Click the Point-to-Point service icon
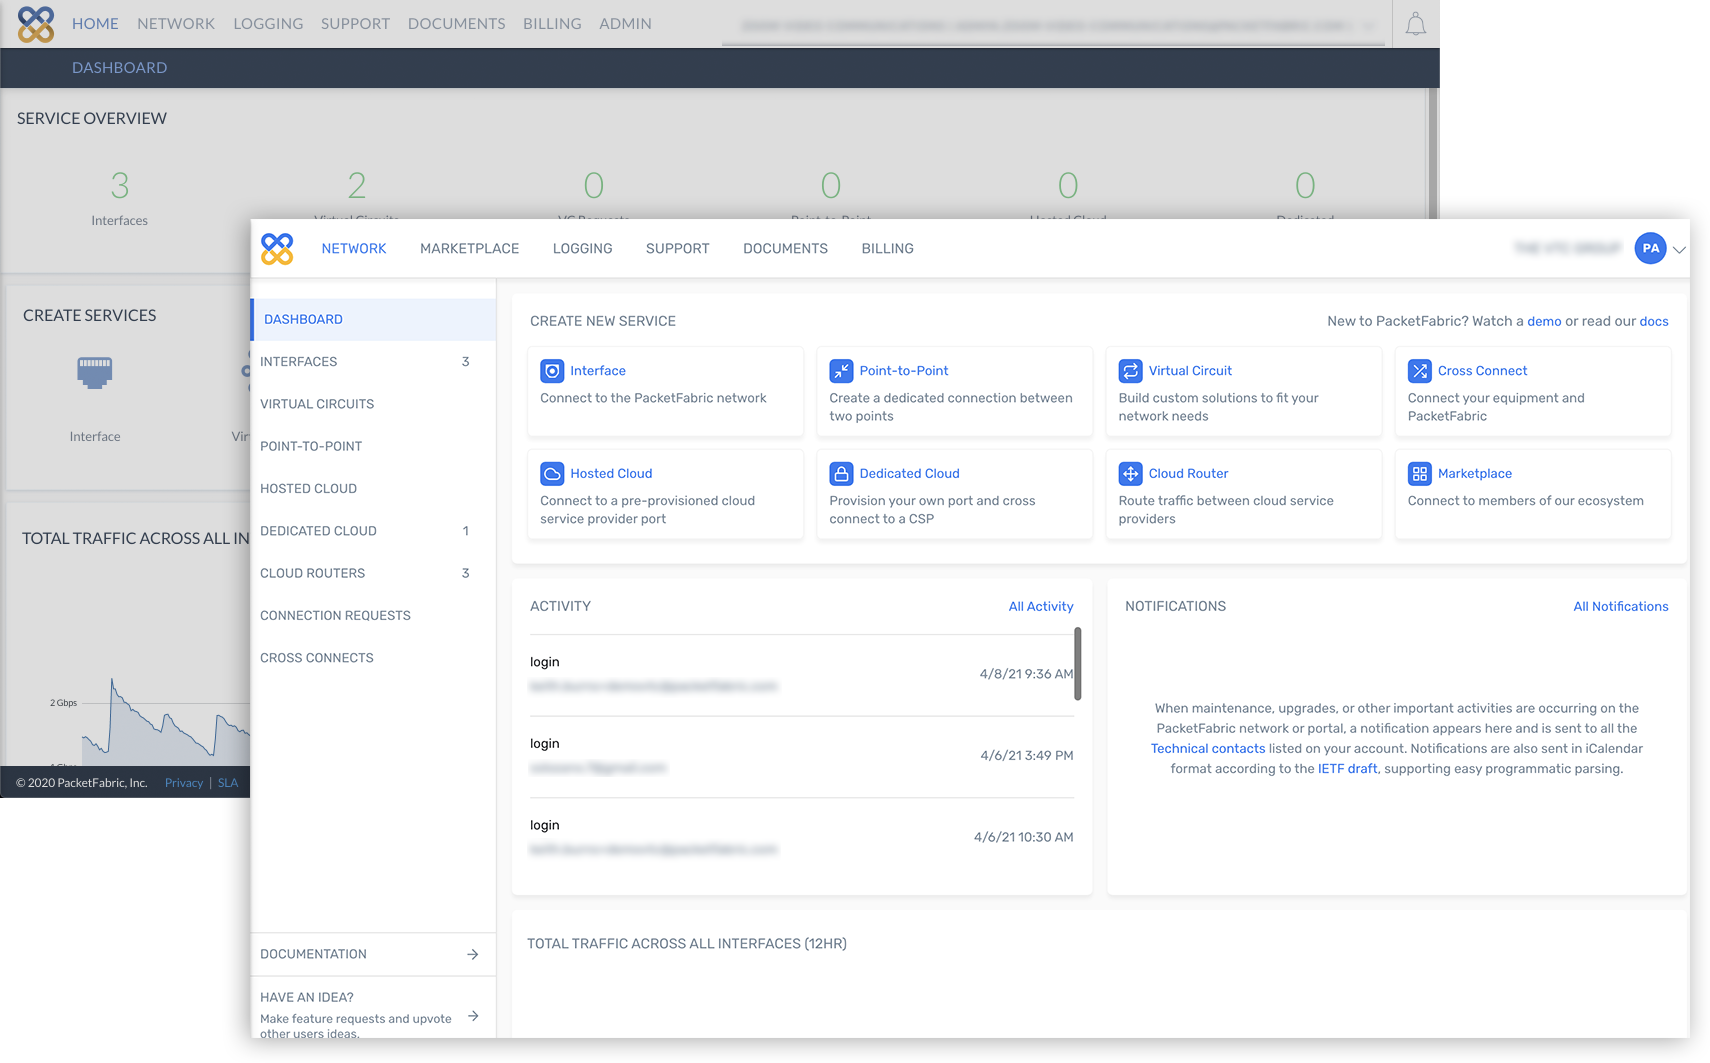 841,371
